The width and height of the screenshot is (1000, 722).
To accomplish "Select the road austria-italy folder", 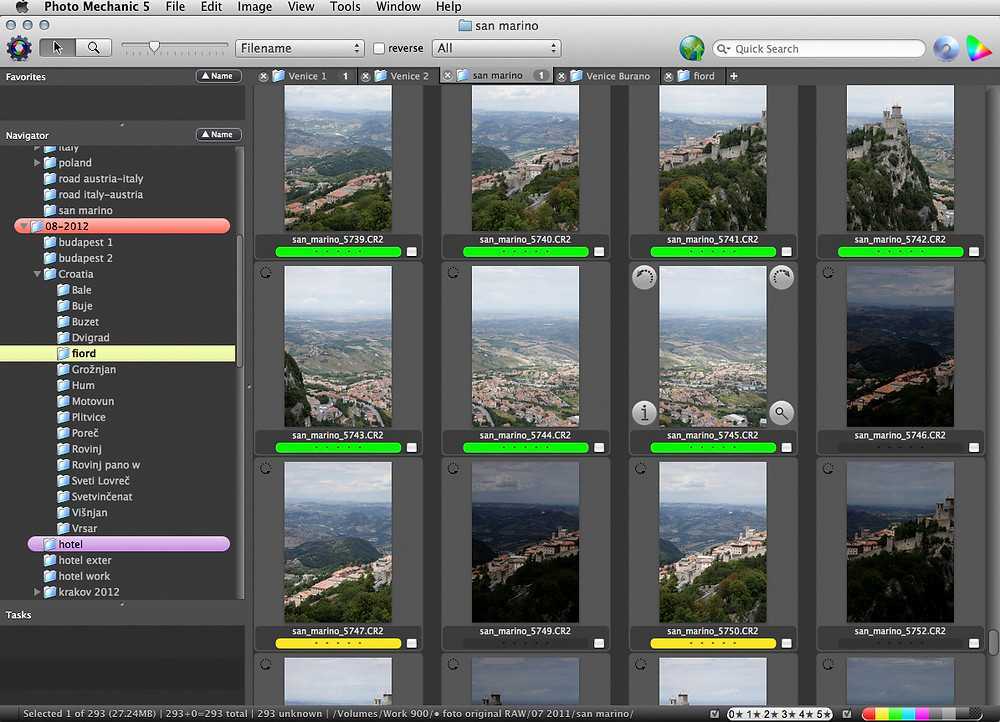I will point(101,179).
